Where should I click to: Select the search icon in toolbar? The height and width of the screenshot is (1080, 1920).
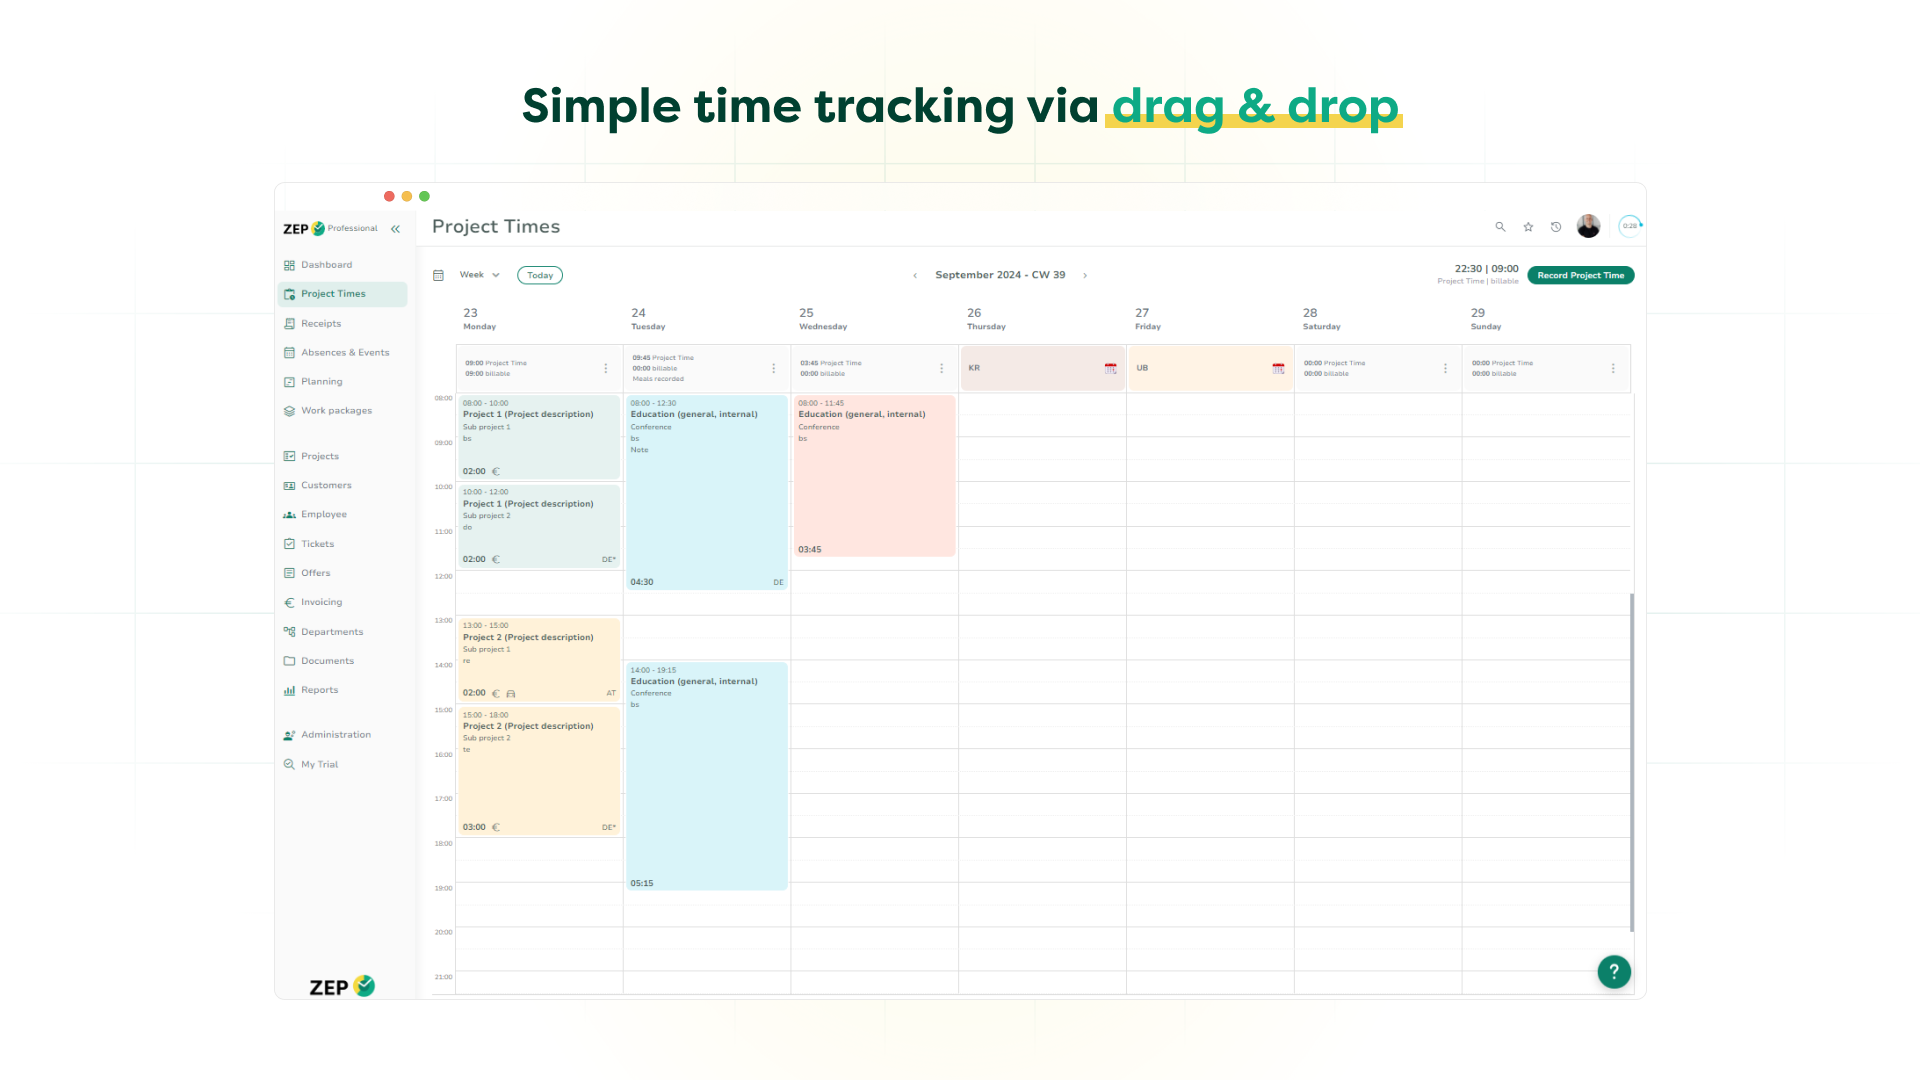[x=1499, y=227]
